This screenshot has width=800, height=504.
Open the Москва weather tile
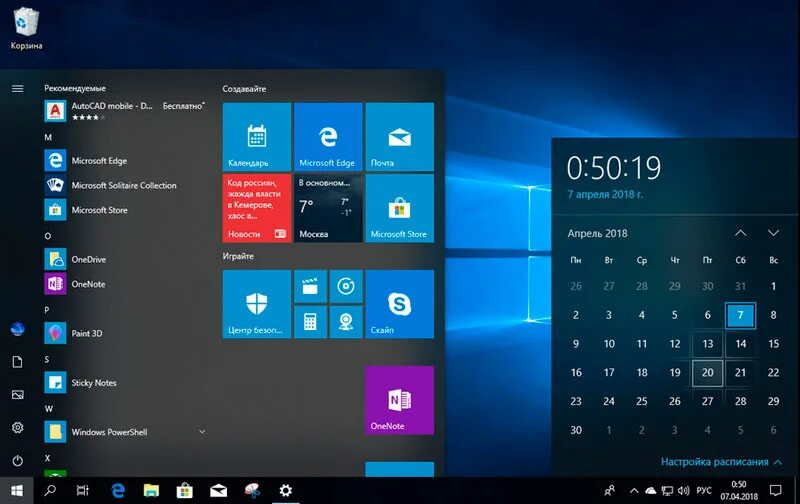pos(328,208)
